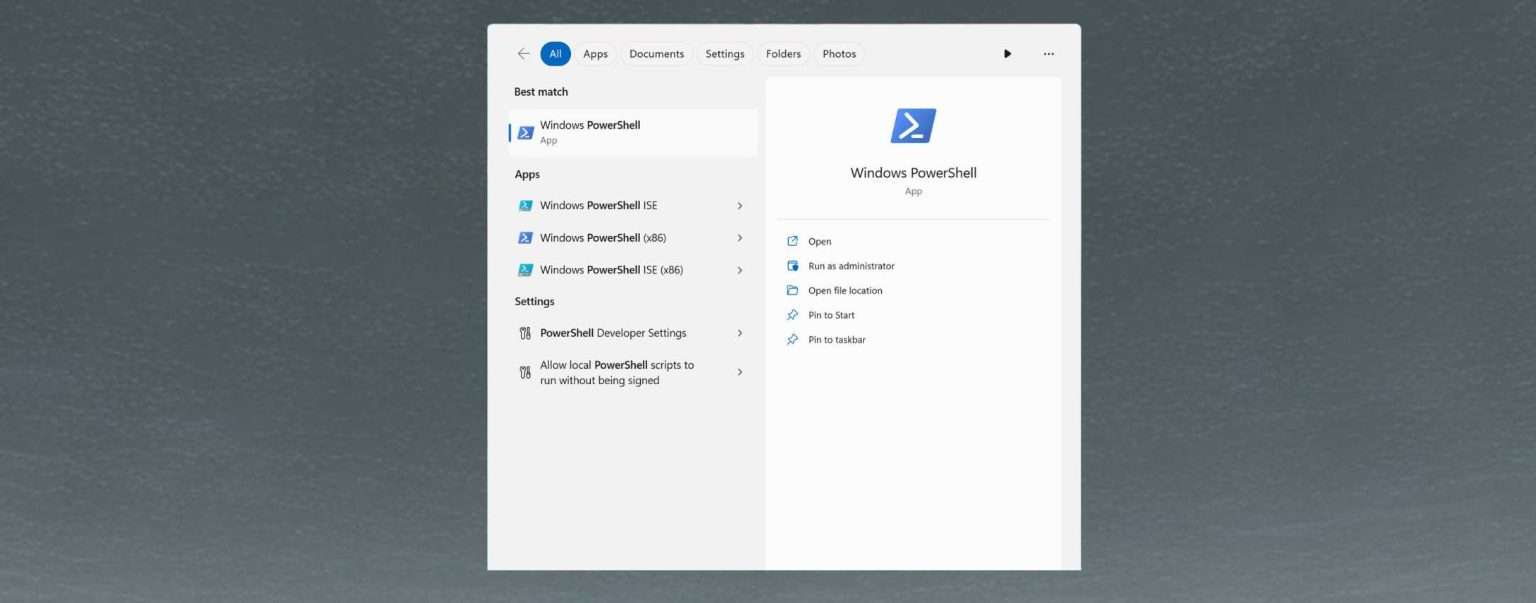Click the Windows PowerShell ISE app icon
1536x603 pixels.
525,206
